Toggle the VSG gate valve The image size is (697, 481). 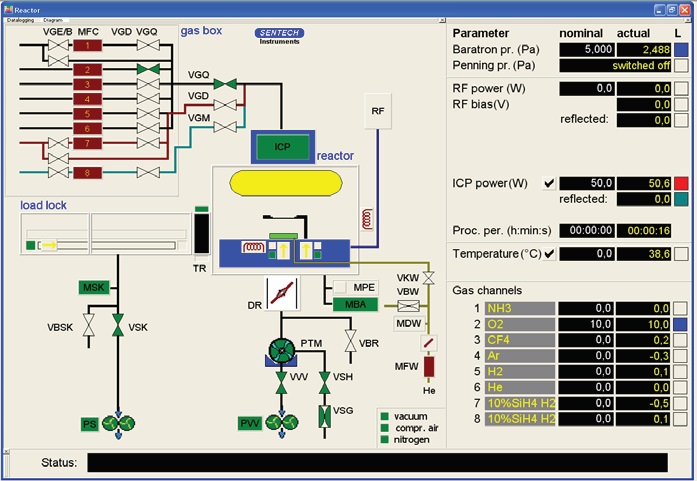click(324, 417)
